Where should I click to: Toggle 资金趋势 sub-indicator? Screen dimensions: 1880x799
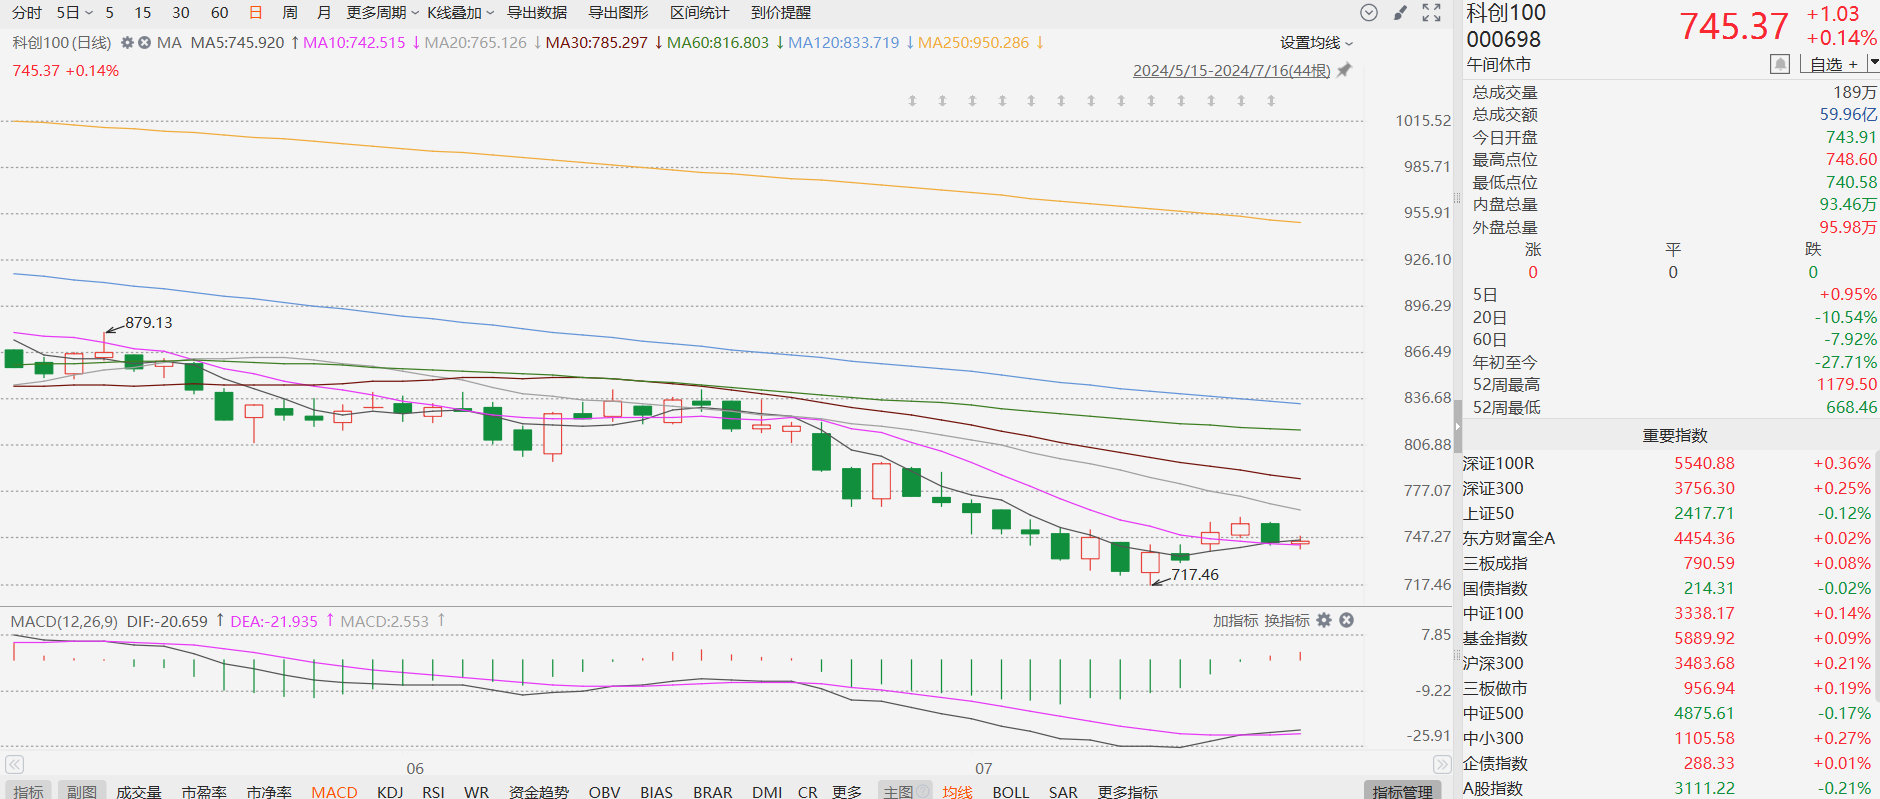point(538,791)
